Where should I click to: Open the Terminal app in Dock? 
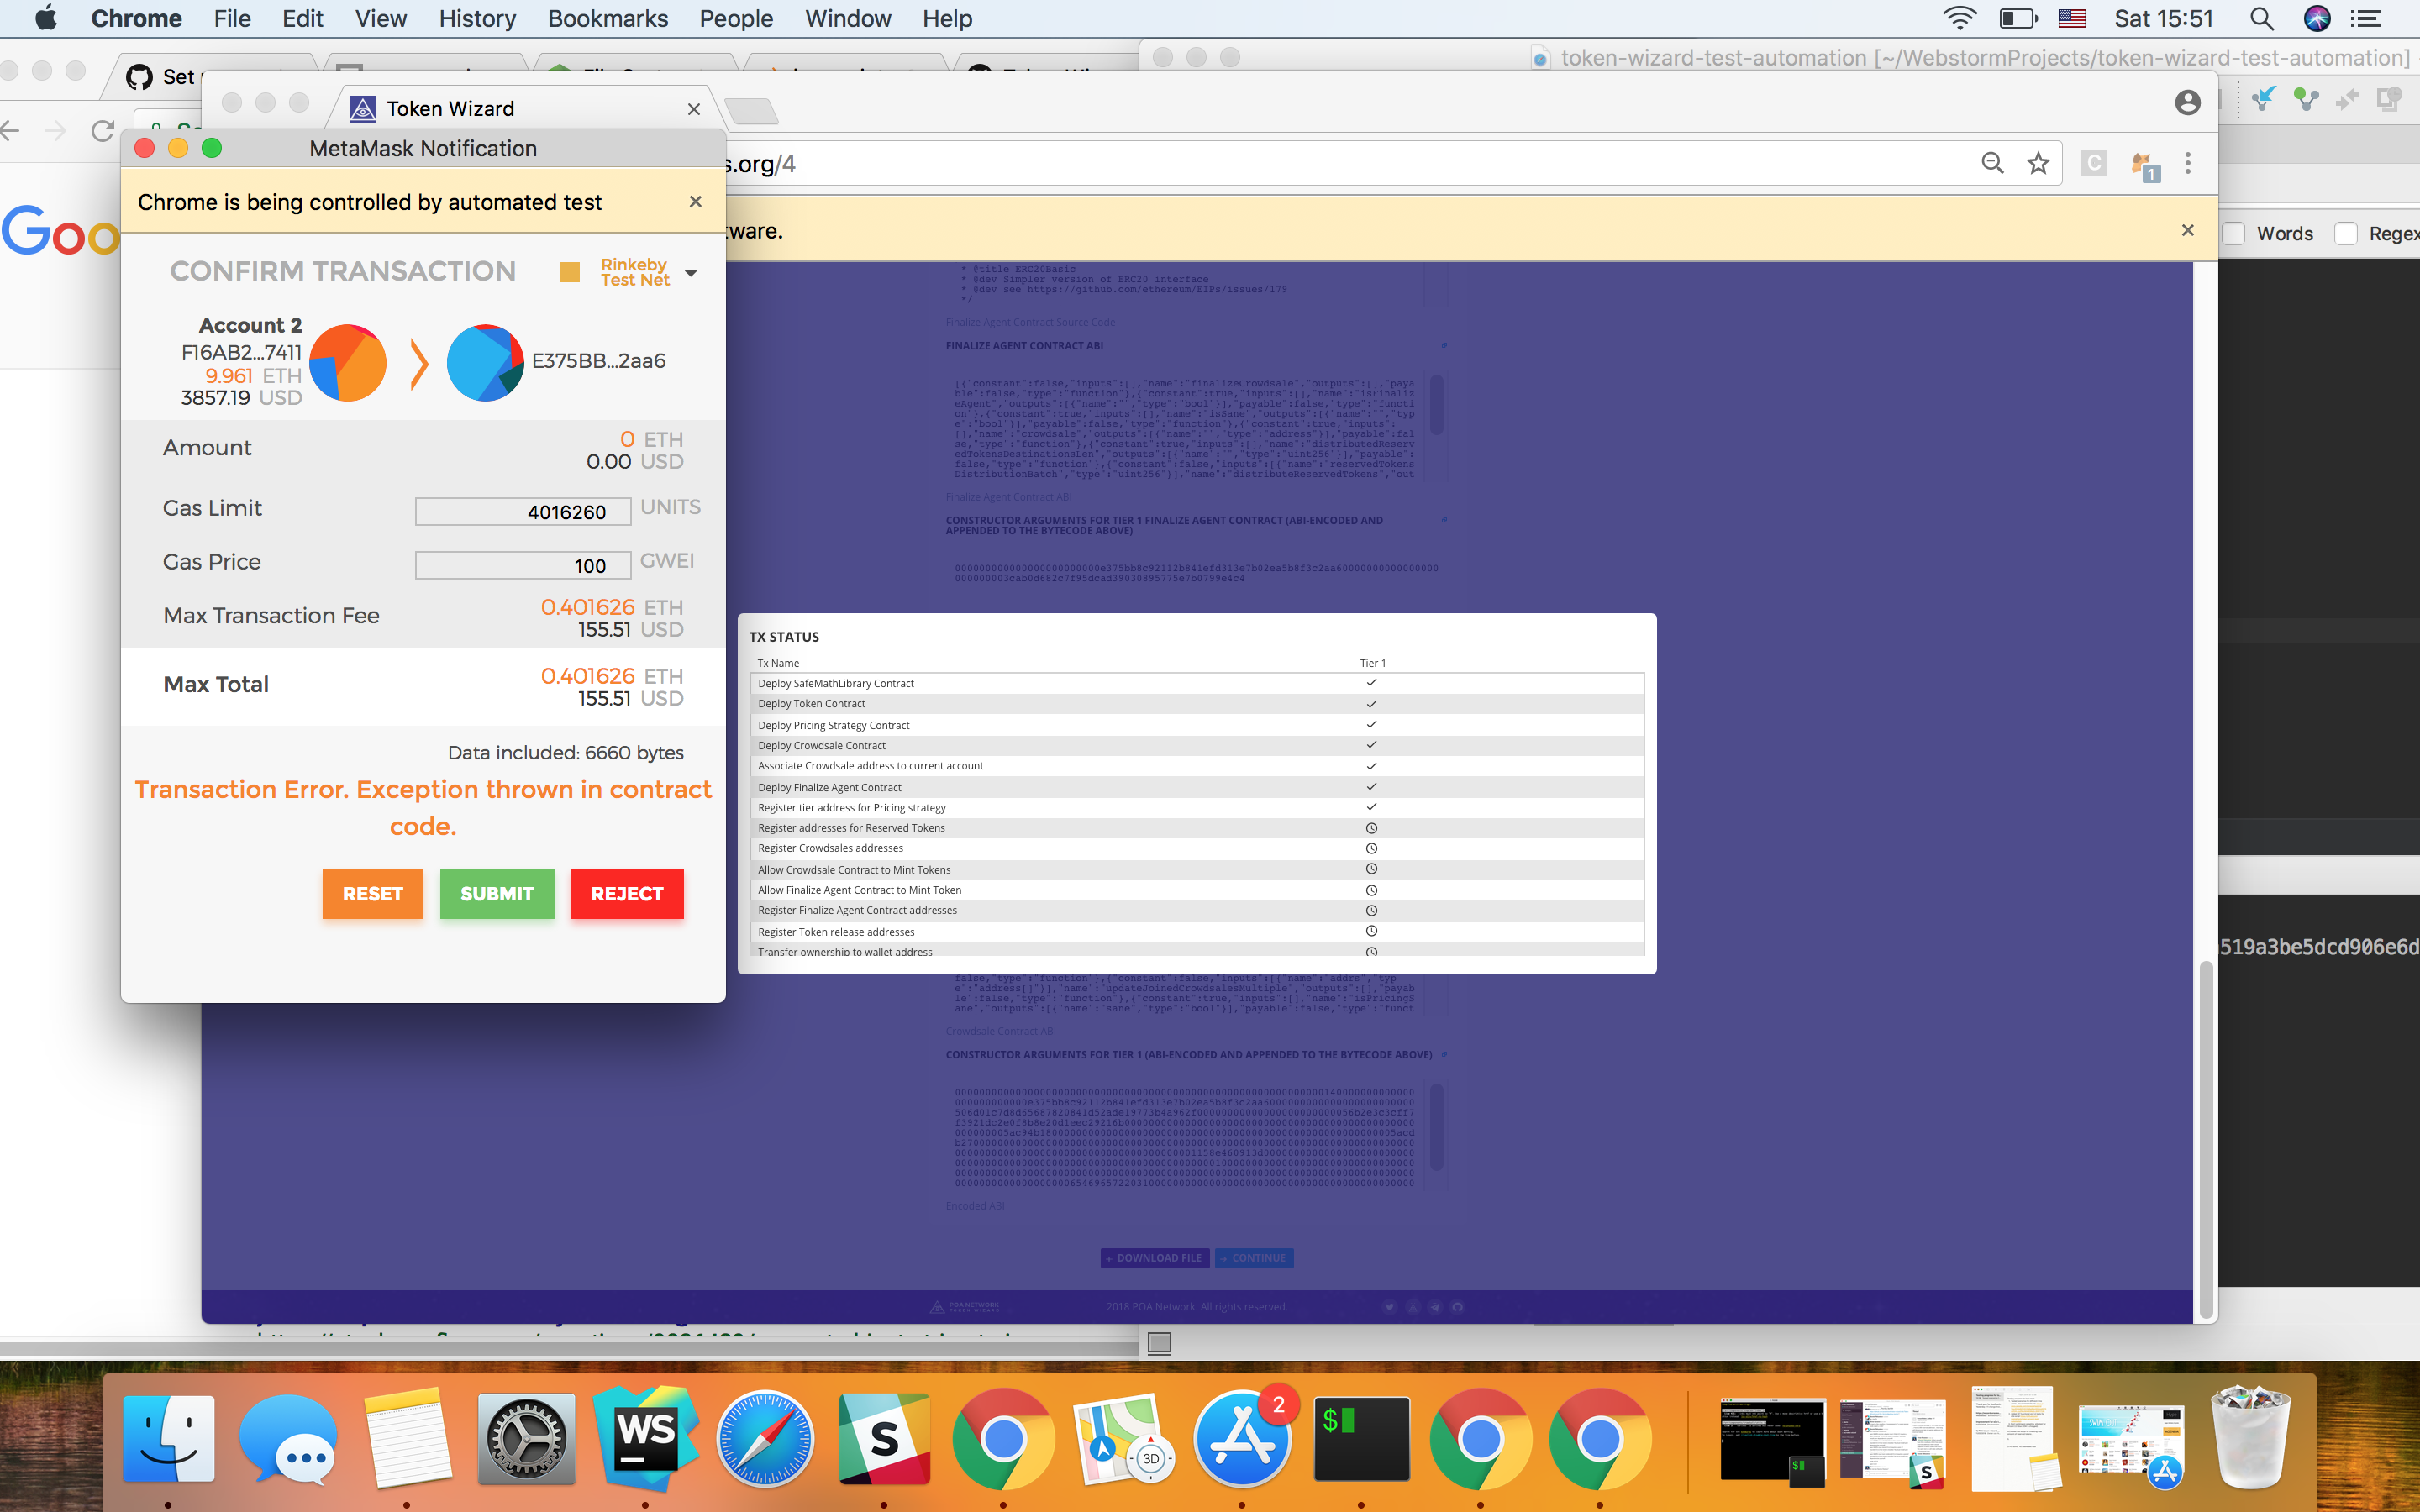point(1361,1439)
